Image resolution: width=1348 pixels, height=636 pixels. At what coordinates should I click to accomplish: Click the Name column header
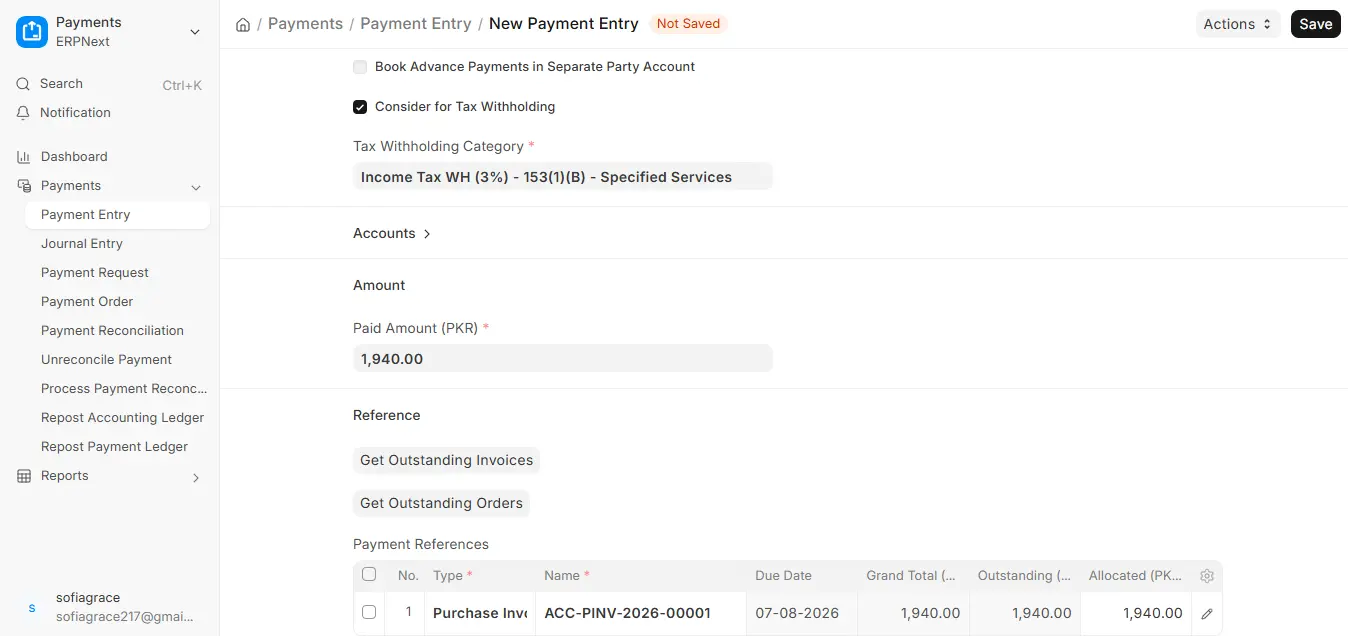[640, 576]
